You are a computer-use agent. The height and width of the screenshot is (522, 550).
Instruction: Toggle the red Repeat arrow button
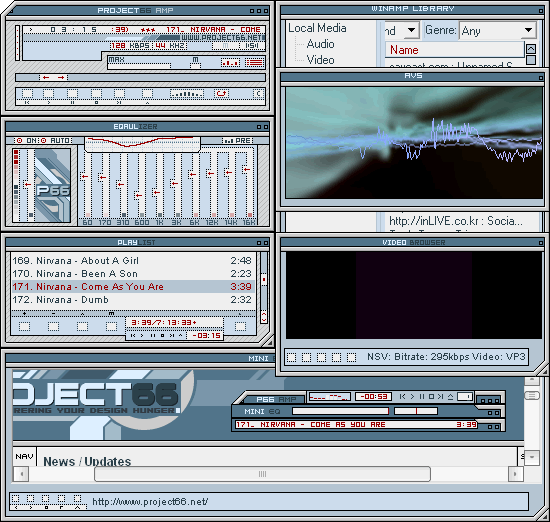[x=221, y=94]
